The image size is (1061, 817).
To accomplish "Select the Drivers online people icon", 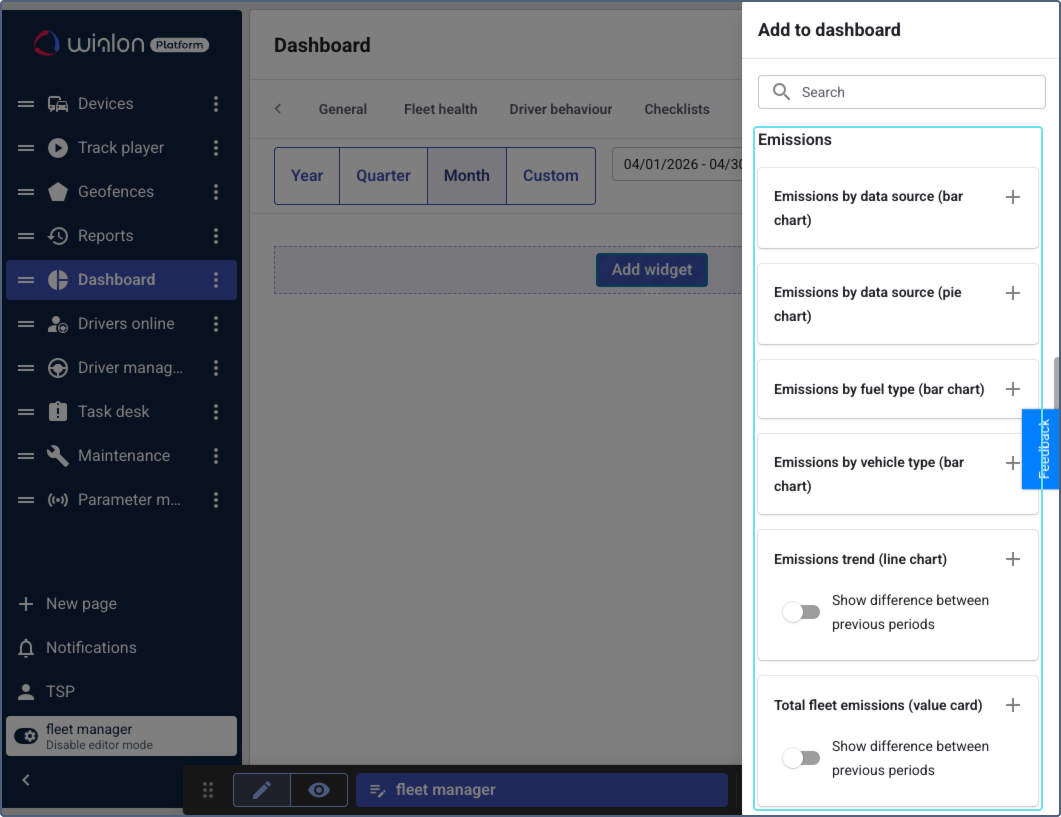I will point(58,323).
